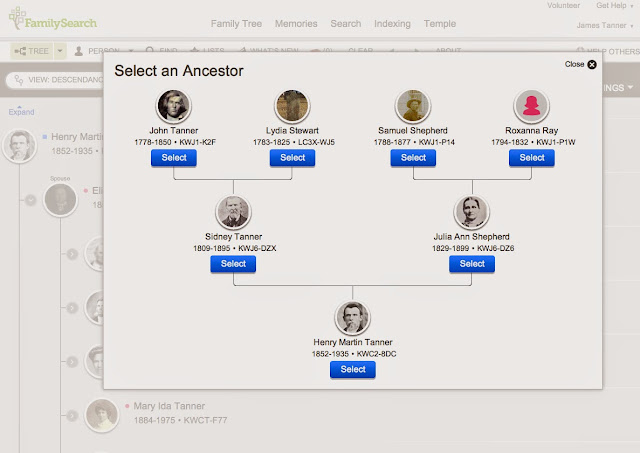
Task: Click the ID text KWC2-8DC
Action: [376, 354]
